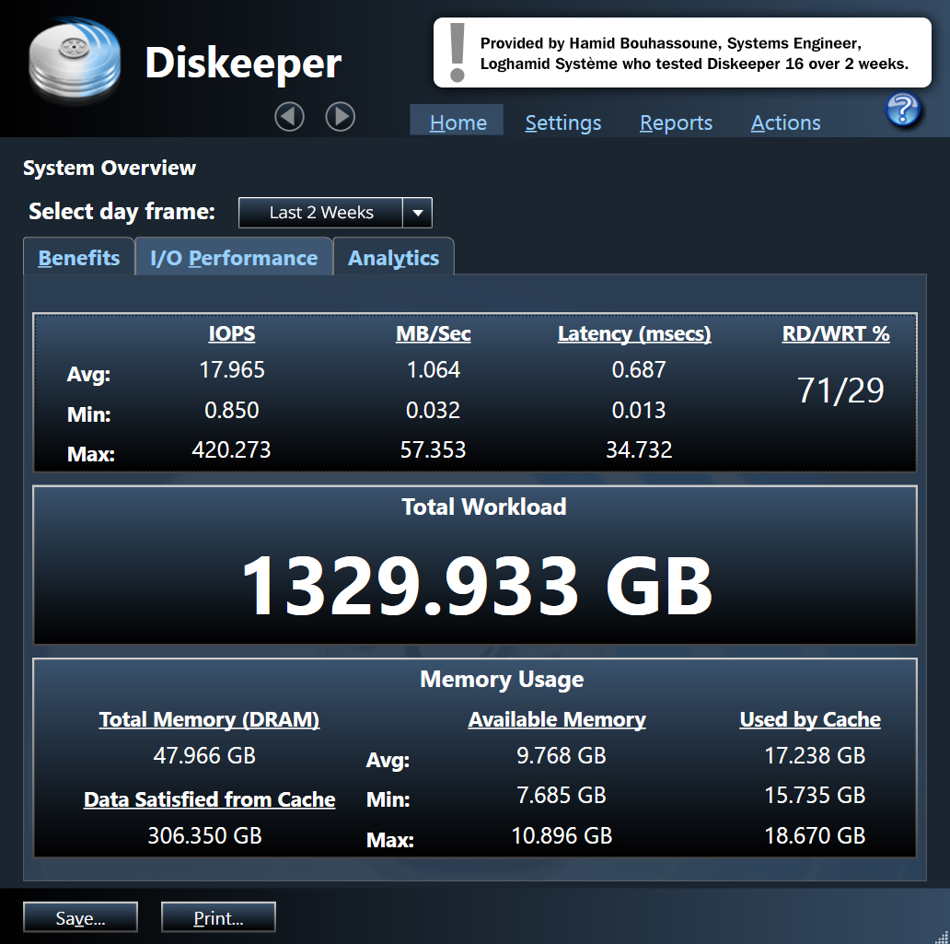Click the Total Workload 1329.933 GB value
This screenshot has height=944, width=950.
(476, 586)
